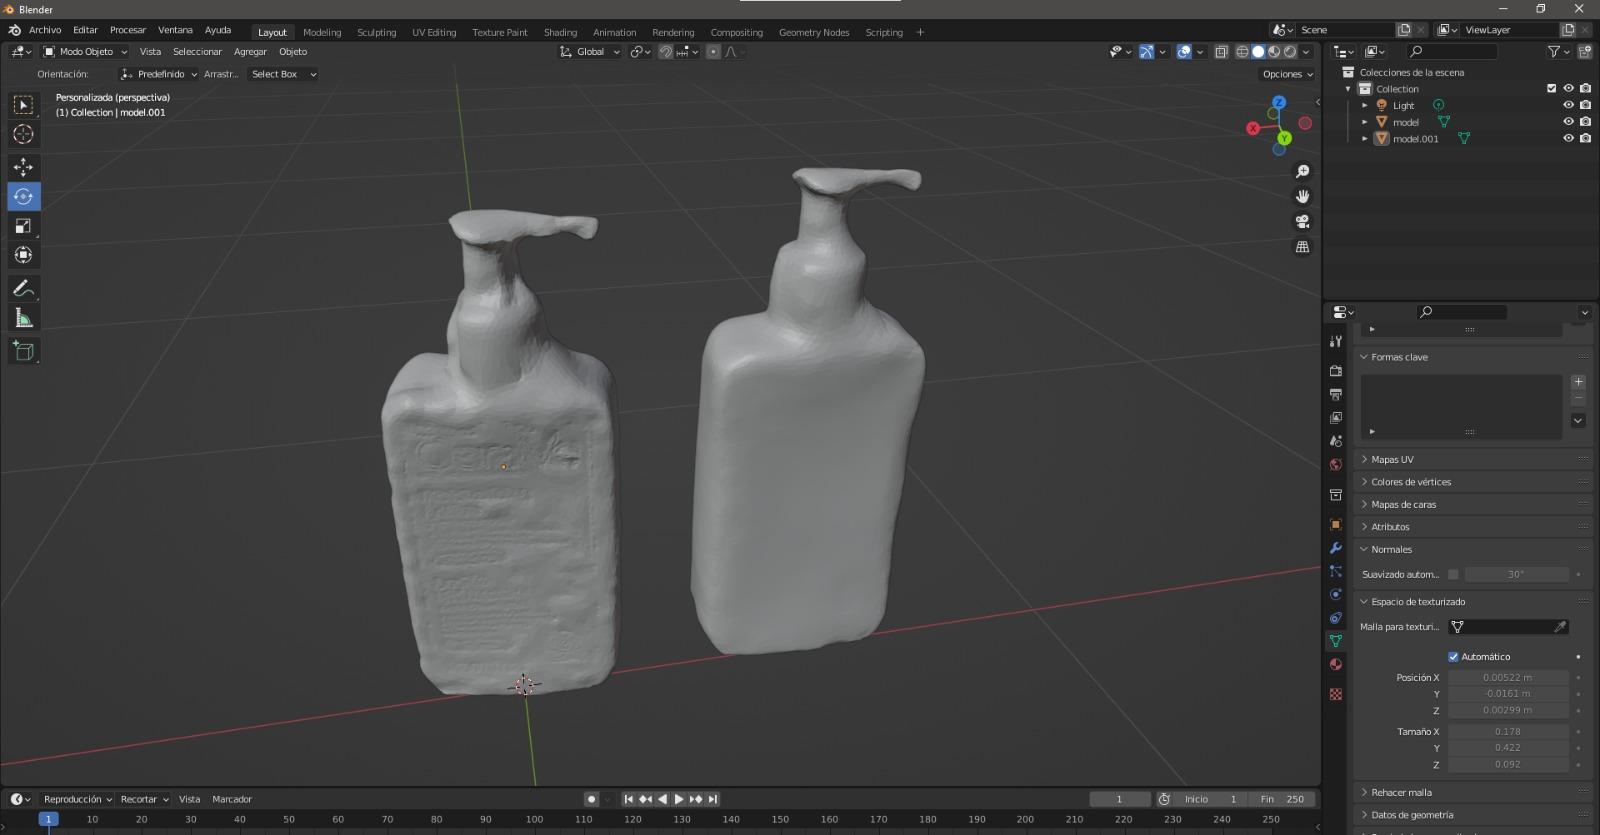Toggle Collection visibility eye

1568,88
